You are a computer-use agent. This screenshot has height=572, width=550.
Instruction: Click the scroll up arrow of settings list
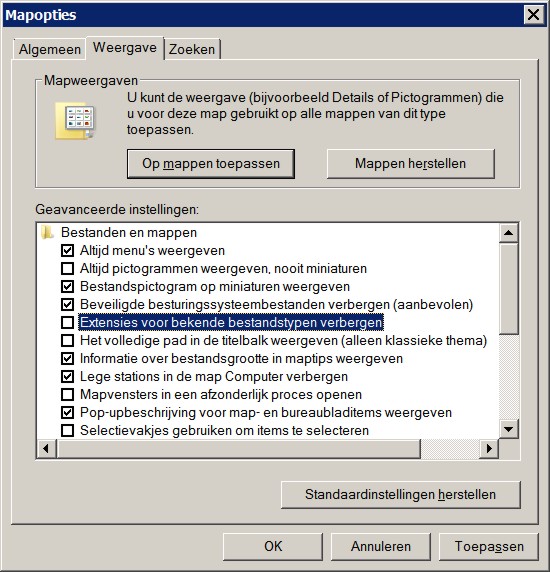click(x=509, y=233)
